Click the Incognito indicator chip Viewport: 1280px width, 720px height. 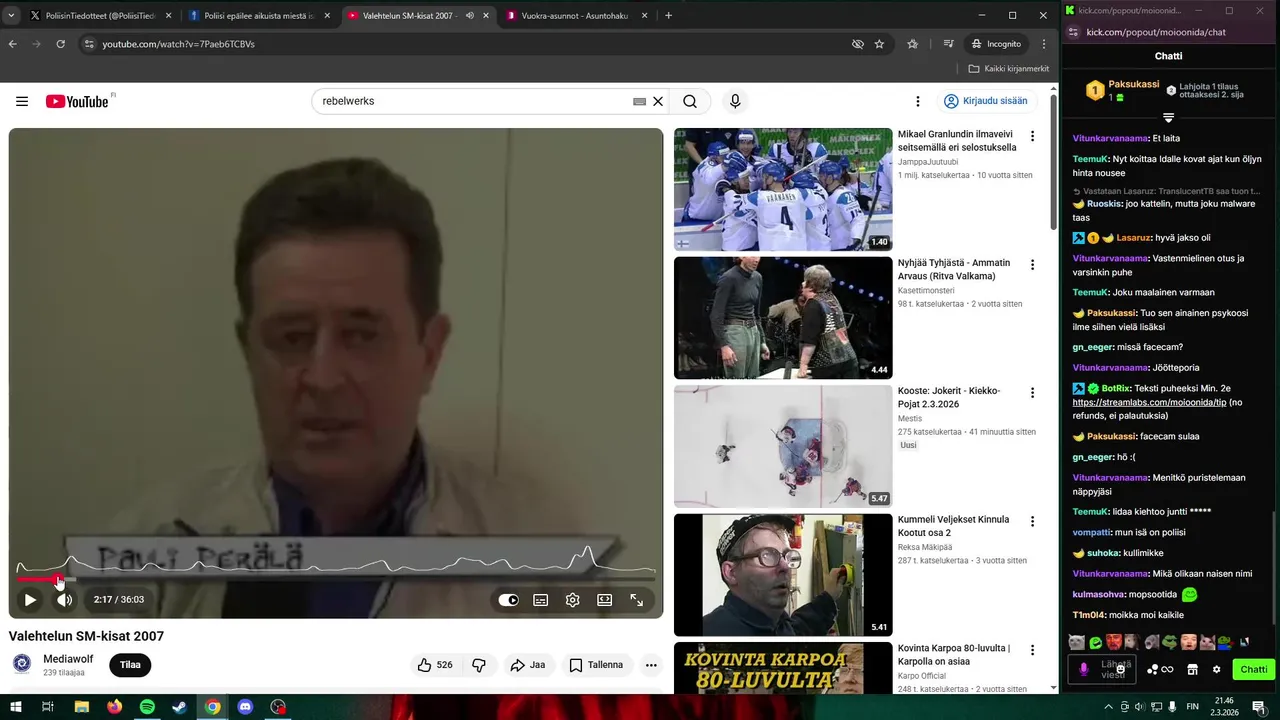pyautogui.click(x=997, y=44)
